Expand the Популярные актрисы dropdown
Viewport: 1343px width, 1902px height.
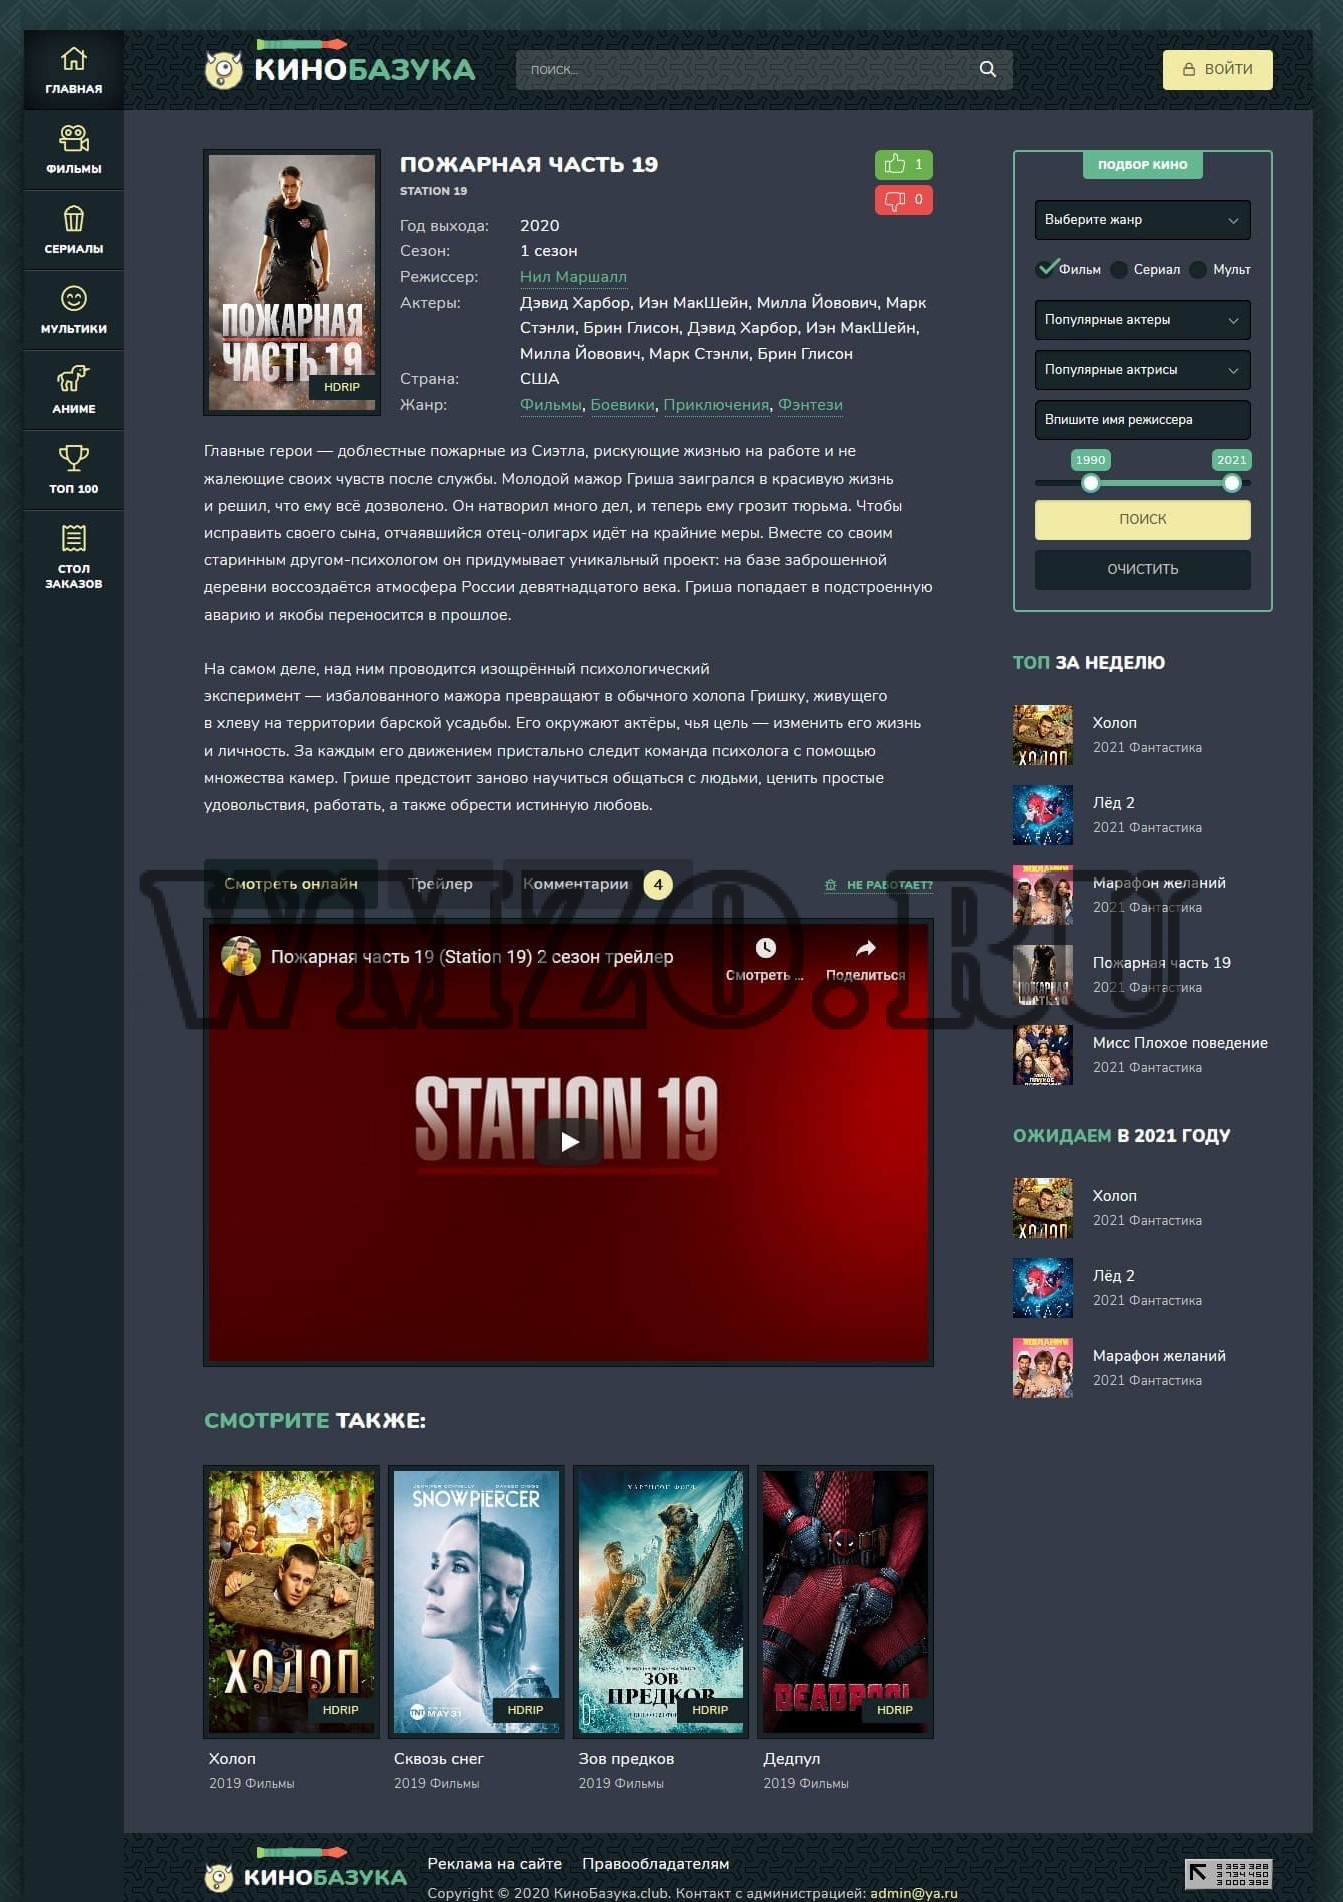pyautogui.click(x=1142, y=370)
